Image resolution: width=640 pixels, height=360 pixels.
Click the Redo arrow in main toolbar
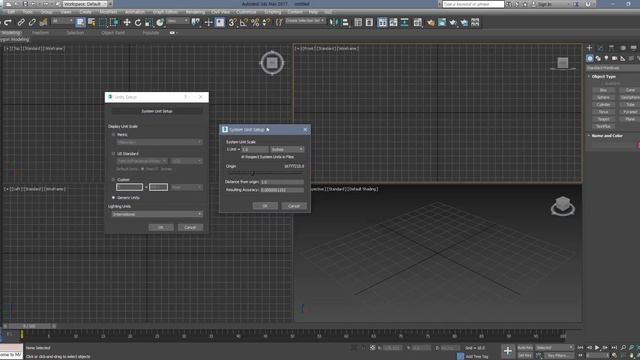pyautogui.click(x=8, y=22)
